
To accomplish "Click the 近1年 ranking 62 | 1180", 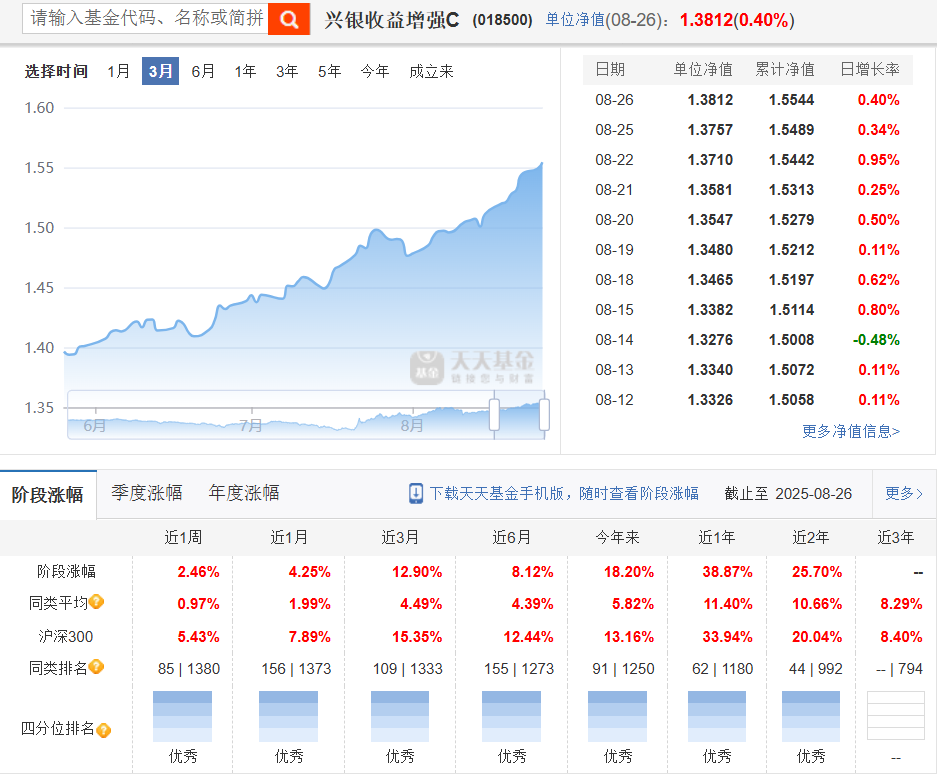I will [722, 668].
